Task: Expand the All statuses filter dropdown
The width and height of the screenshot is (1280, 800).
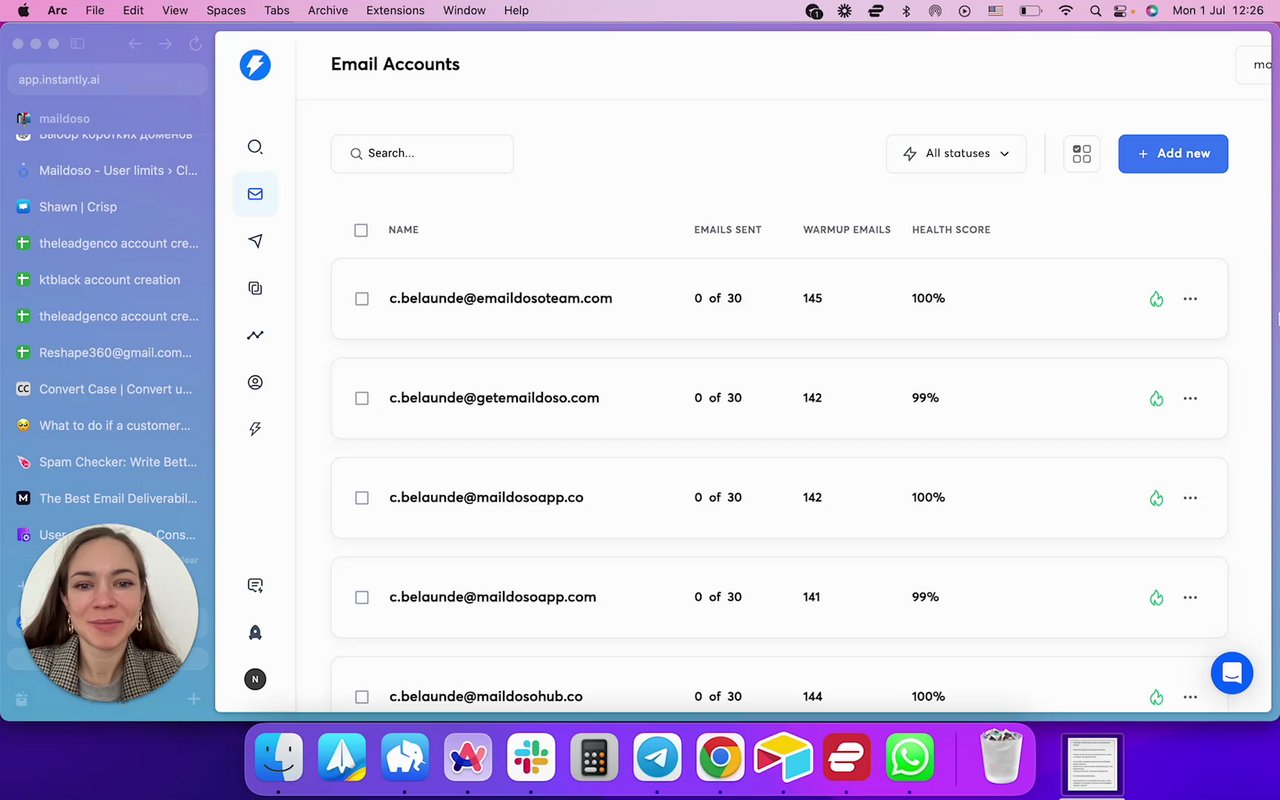Action: click(x=956, y=154)
